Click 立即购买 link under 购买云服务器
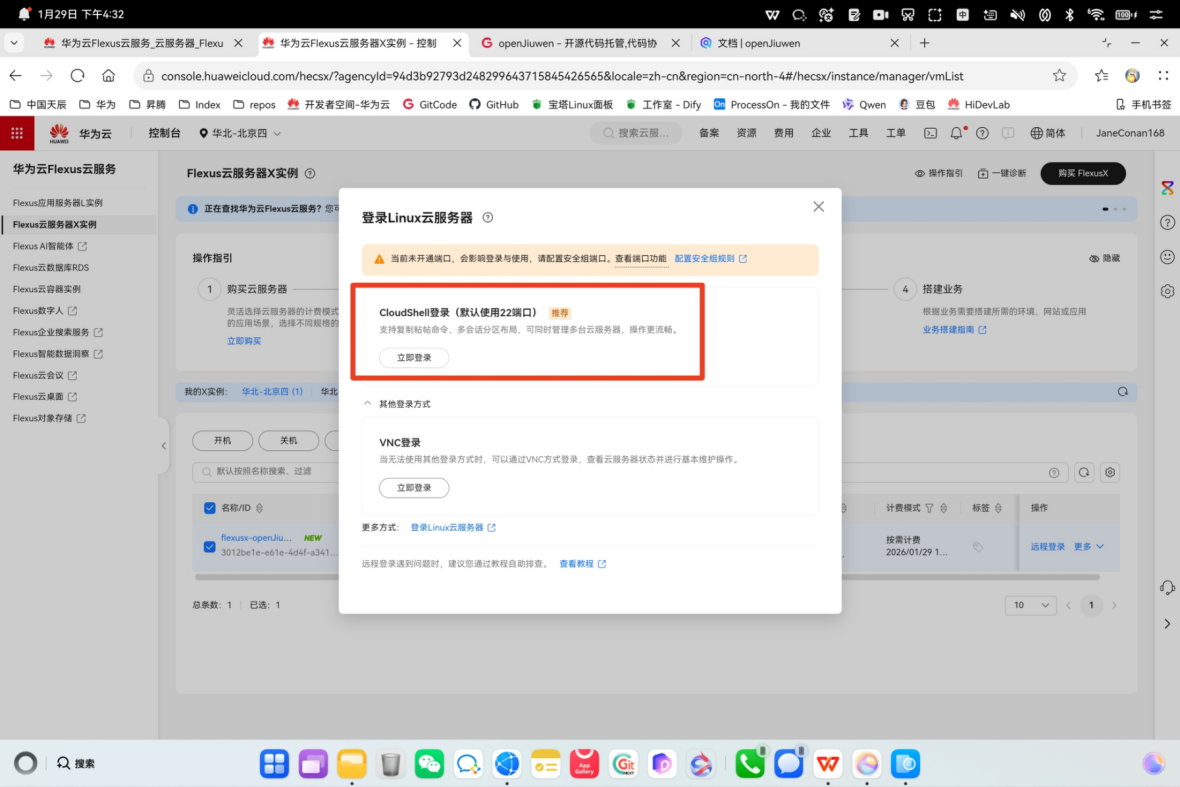 [244, 341]
